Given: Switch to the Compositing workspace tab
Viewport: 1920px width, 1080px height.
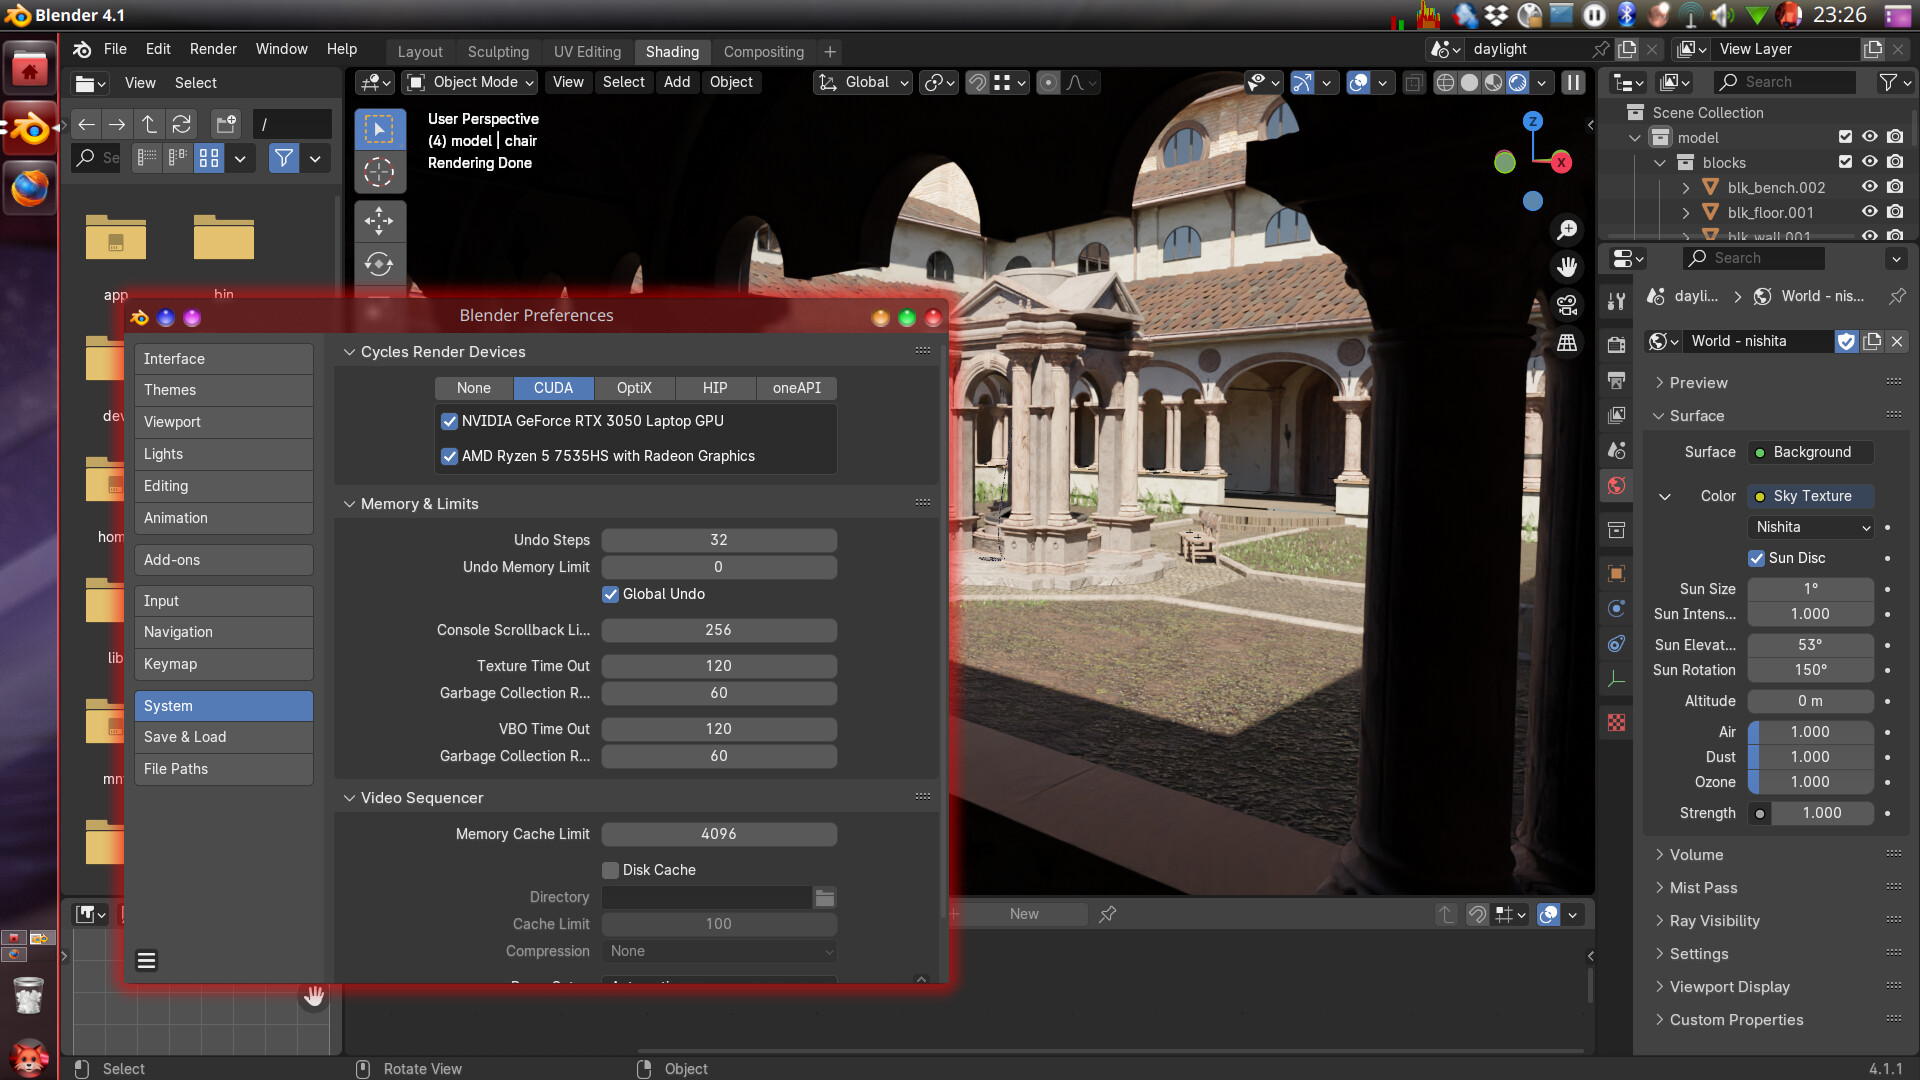Looking at the screenshot, I should pyautogui.click(x=763, y=51).
